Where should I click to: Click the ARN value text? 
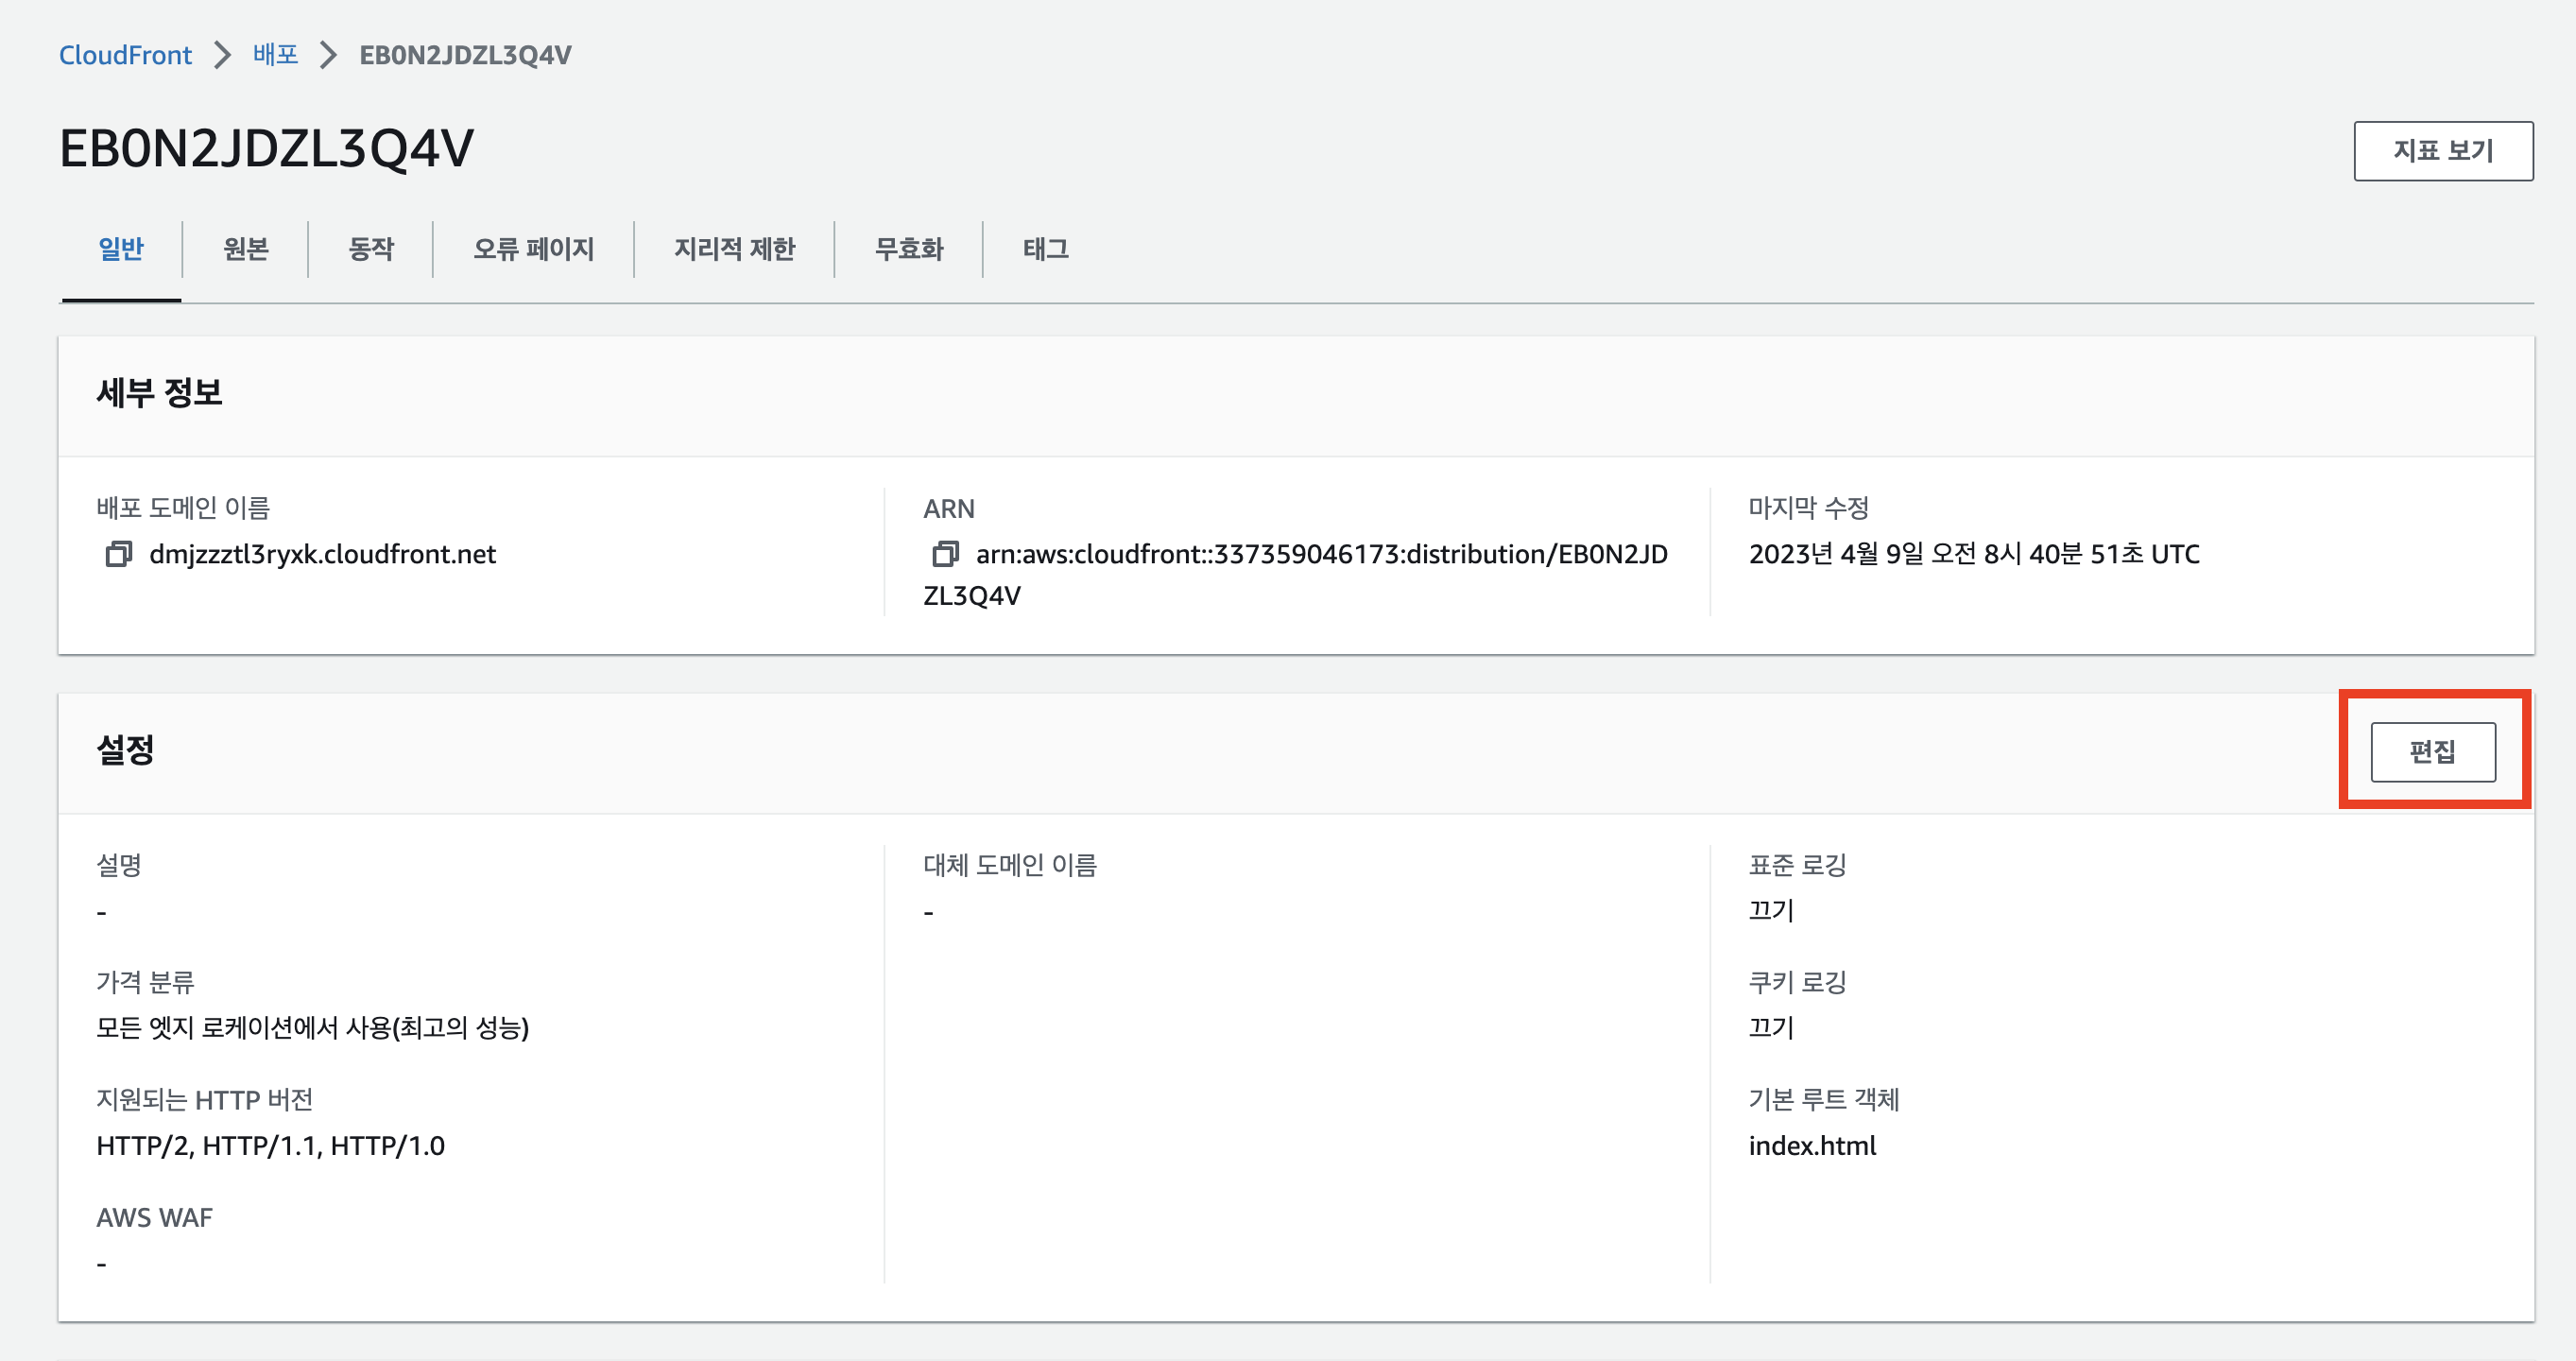pos(1320,554)
